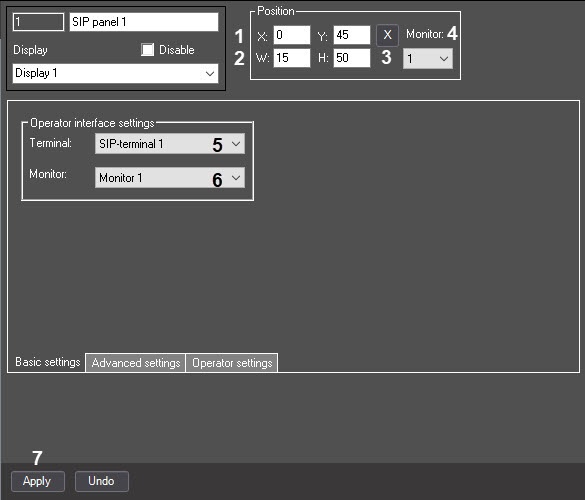Switch to the Advanced settings tab
585x500 pixels.
(x=135, y=363)
